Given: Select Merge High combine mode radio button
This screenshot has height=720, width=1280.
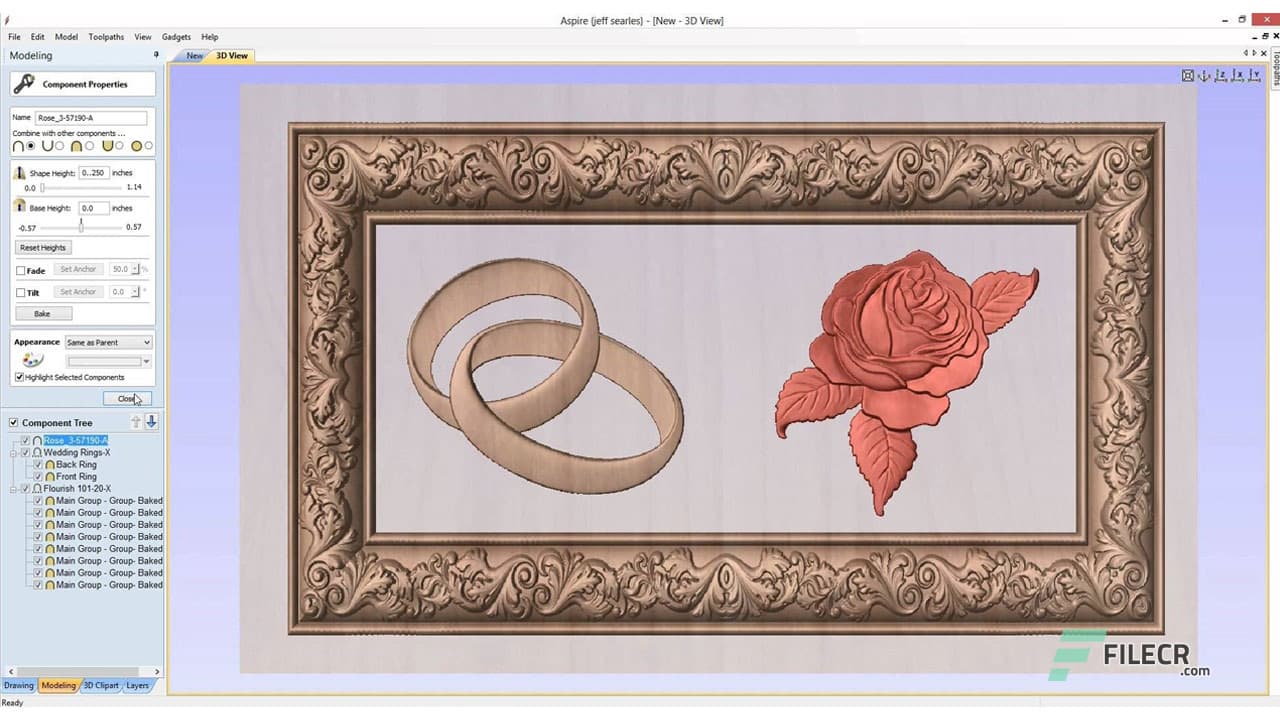Looking at the screenshot, I should coord(90,146).
